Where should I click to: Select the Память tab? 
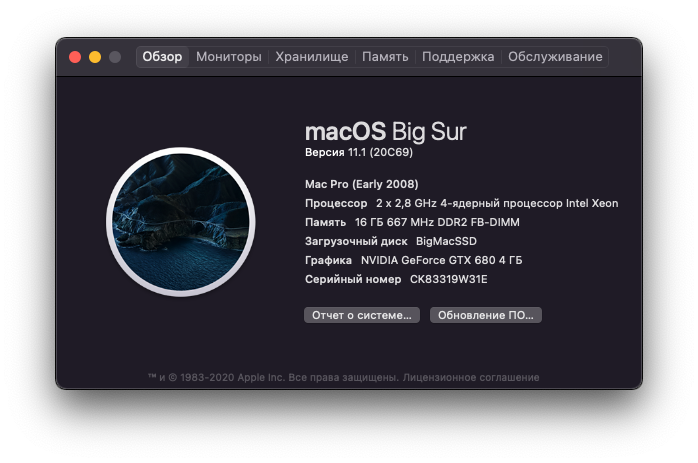coord(385,57)
